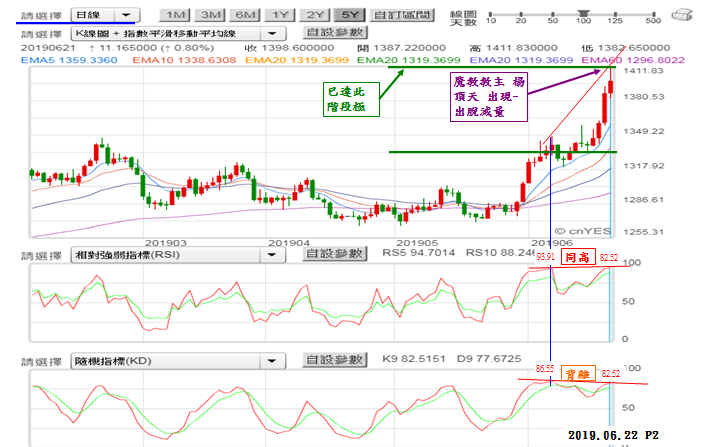Select the 1M time range button
This screenshot has height=447, width=705.
(x=175, y=15)
